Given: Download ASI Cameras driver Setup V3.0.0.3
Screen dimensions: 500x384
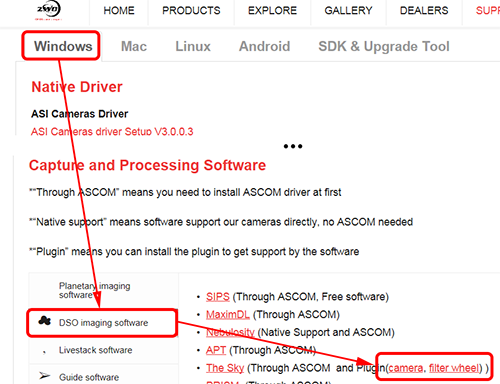Looking at the screenshot, I should (112, 132).
